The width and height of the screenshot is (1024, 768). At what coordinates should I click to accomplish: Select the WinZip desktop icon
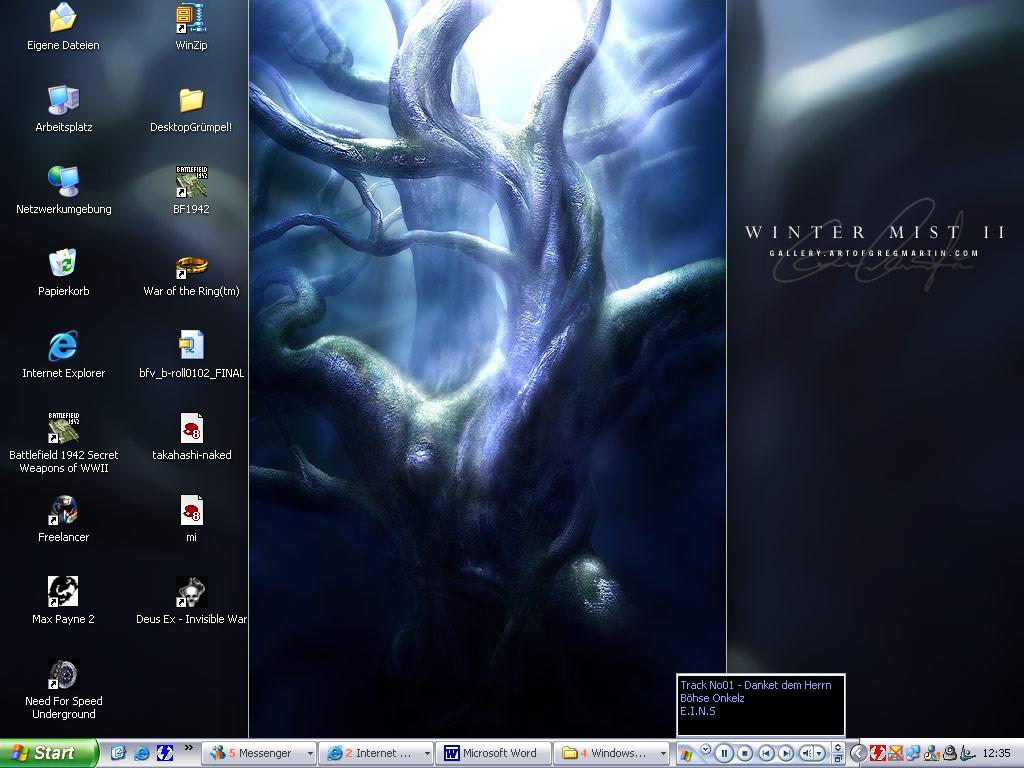191,18
